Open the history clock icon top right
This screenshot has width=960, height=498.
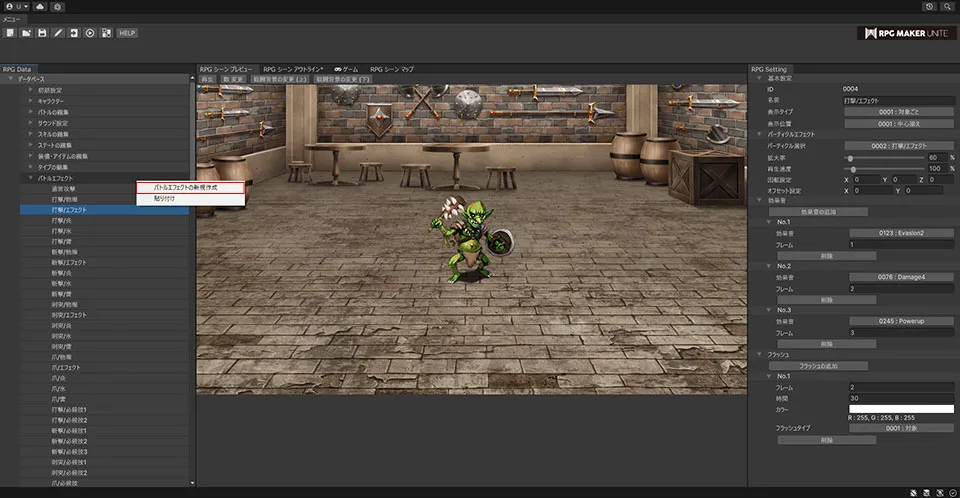click(x=929, y=6)
